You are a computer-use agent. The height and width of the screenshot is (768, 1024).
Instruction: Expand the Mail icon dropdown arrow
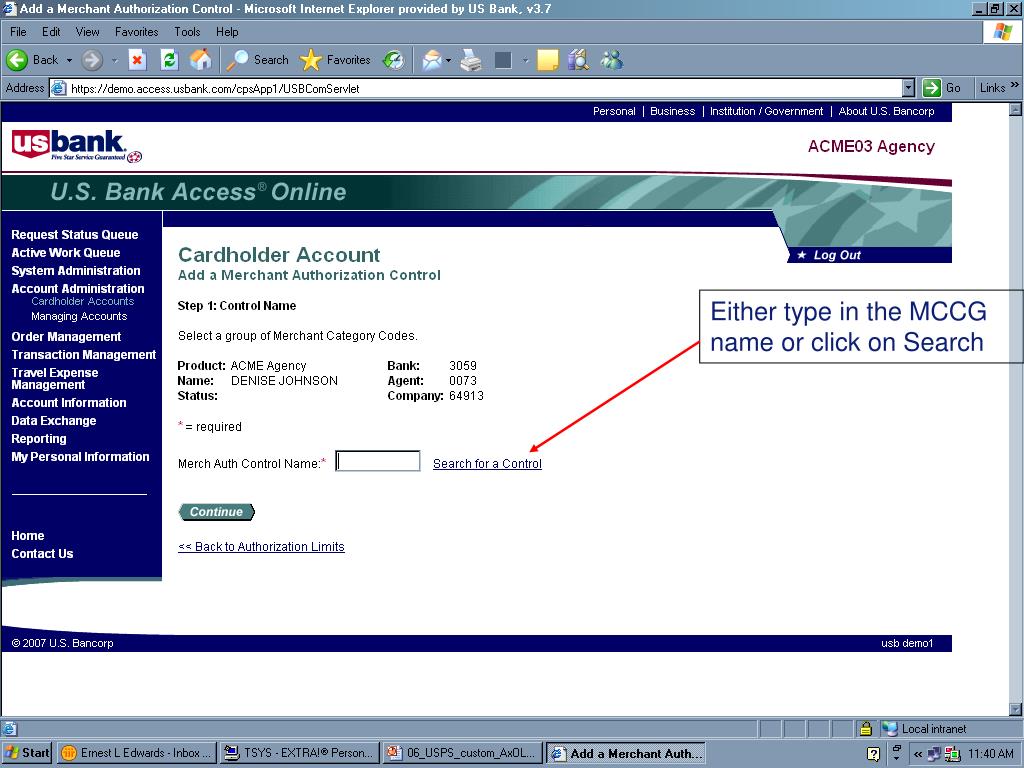click(448, 60)
